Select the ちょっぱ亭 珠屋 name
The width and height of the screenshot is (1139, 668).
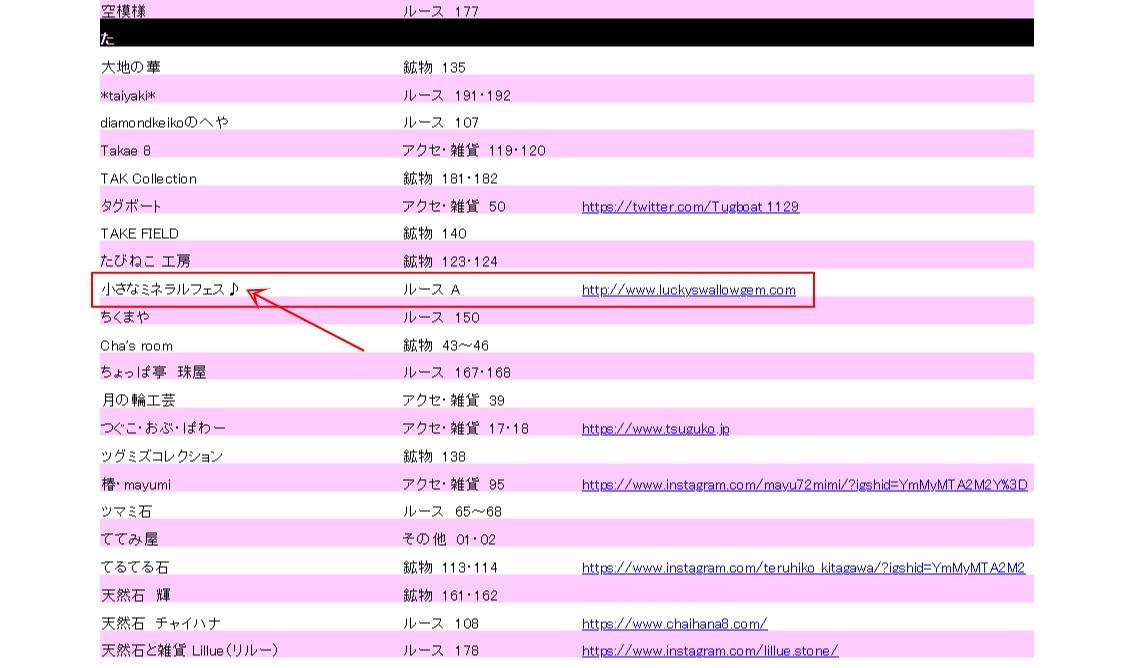point(153,372)
